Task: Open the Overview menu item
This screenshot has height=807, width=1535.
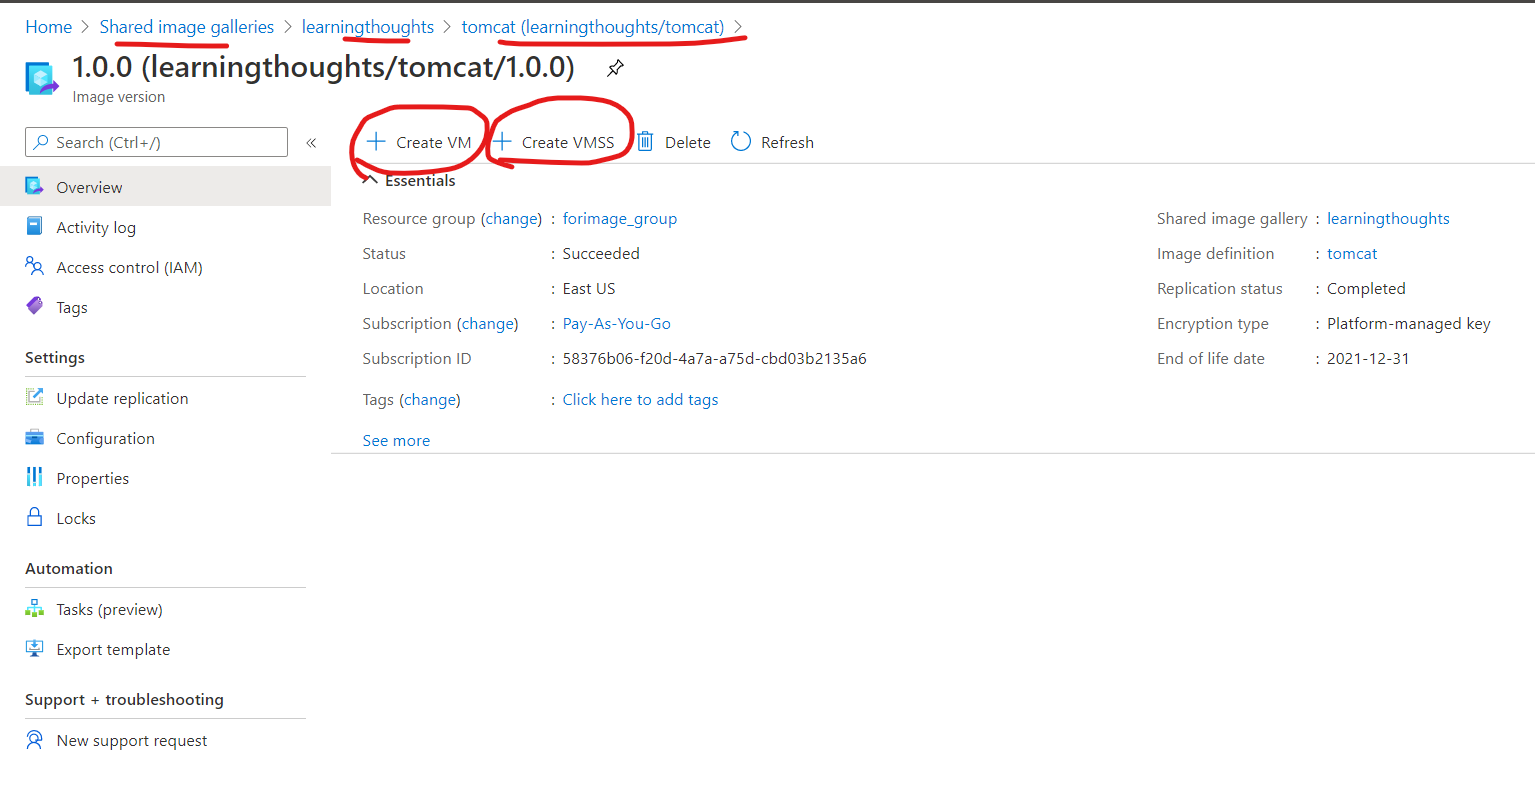Action: tap(89, 187)
